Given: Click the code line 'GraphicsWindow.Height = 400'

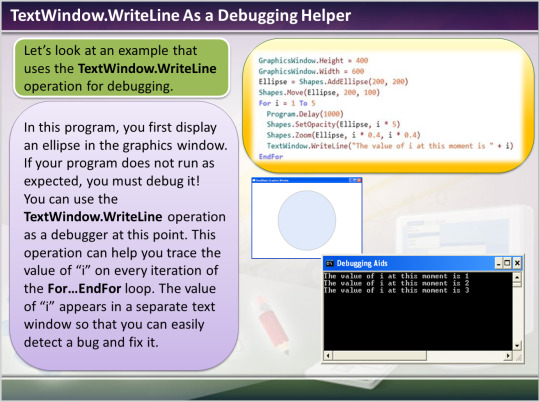Looking at the screenshot, I should point(313,61).
